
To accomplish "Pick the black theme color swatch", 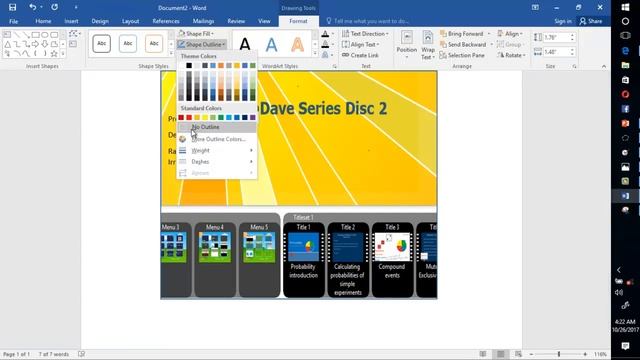I will 189,65.
